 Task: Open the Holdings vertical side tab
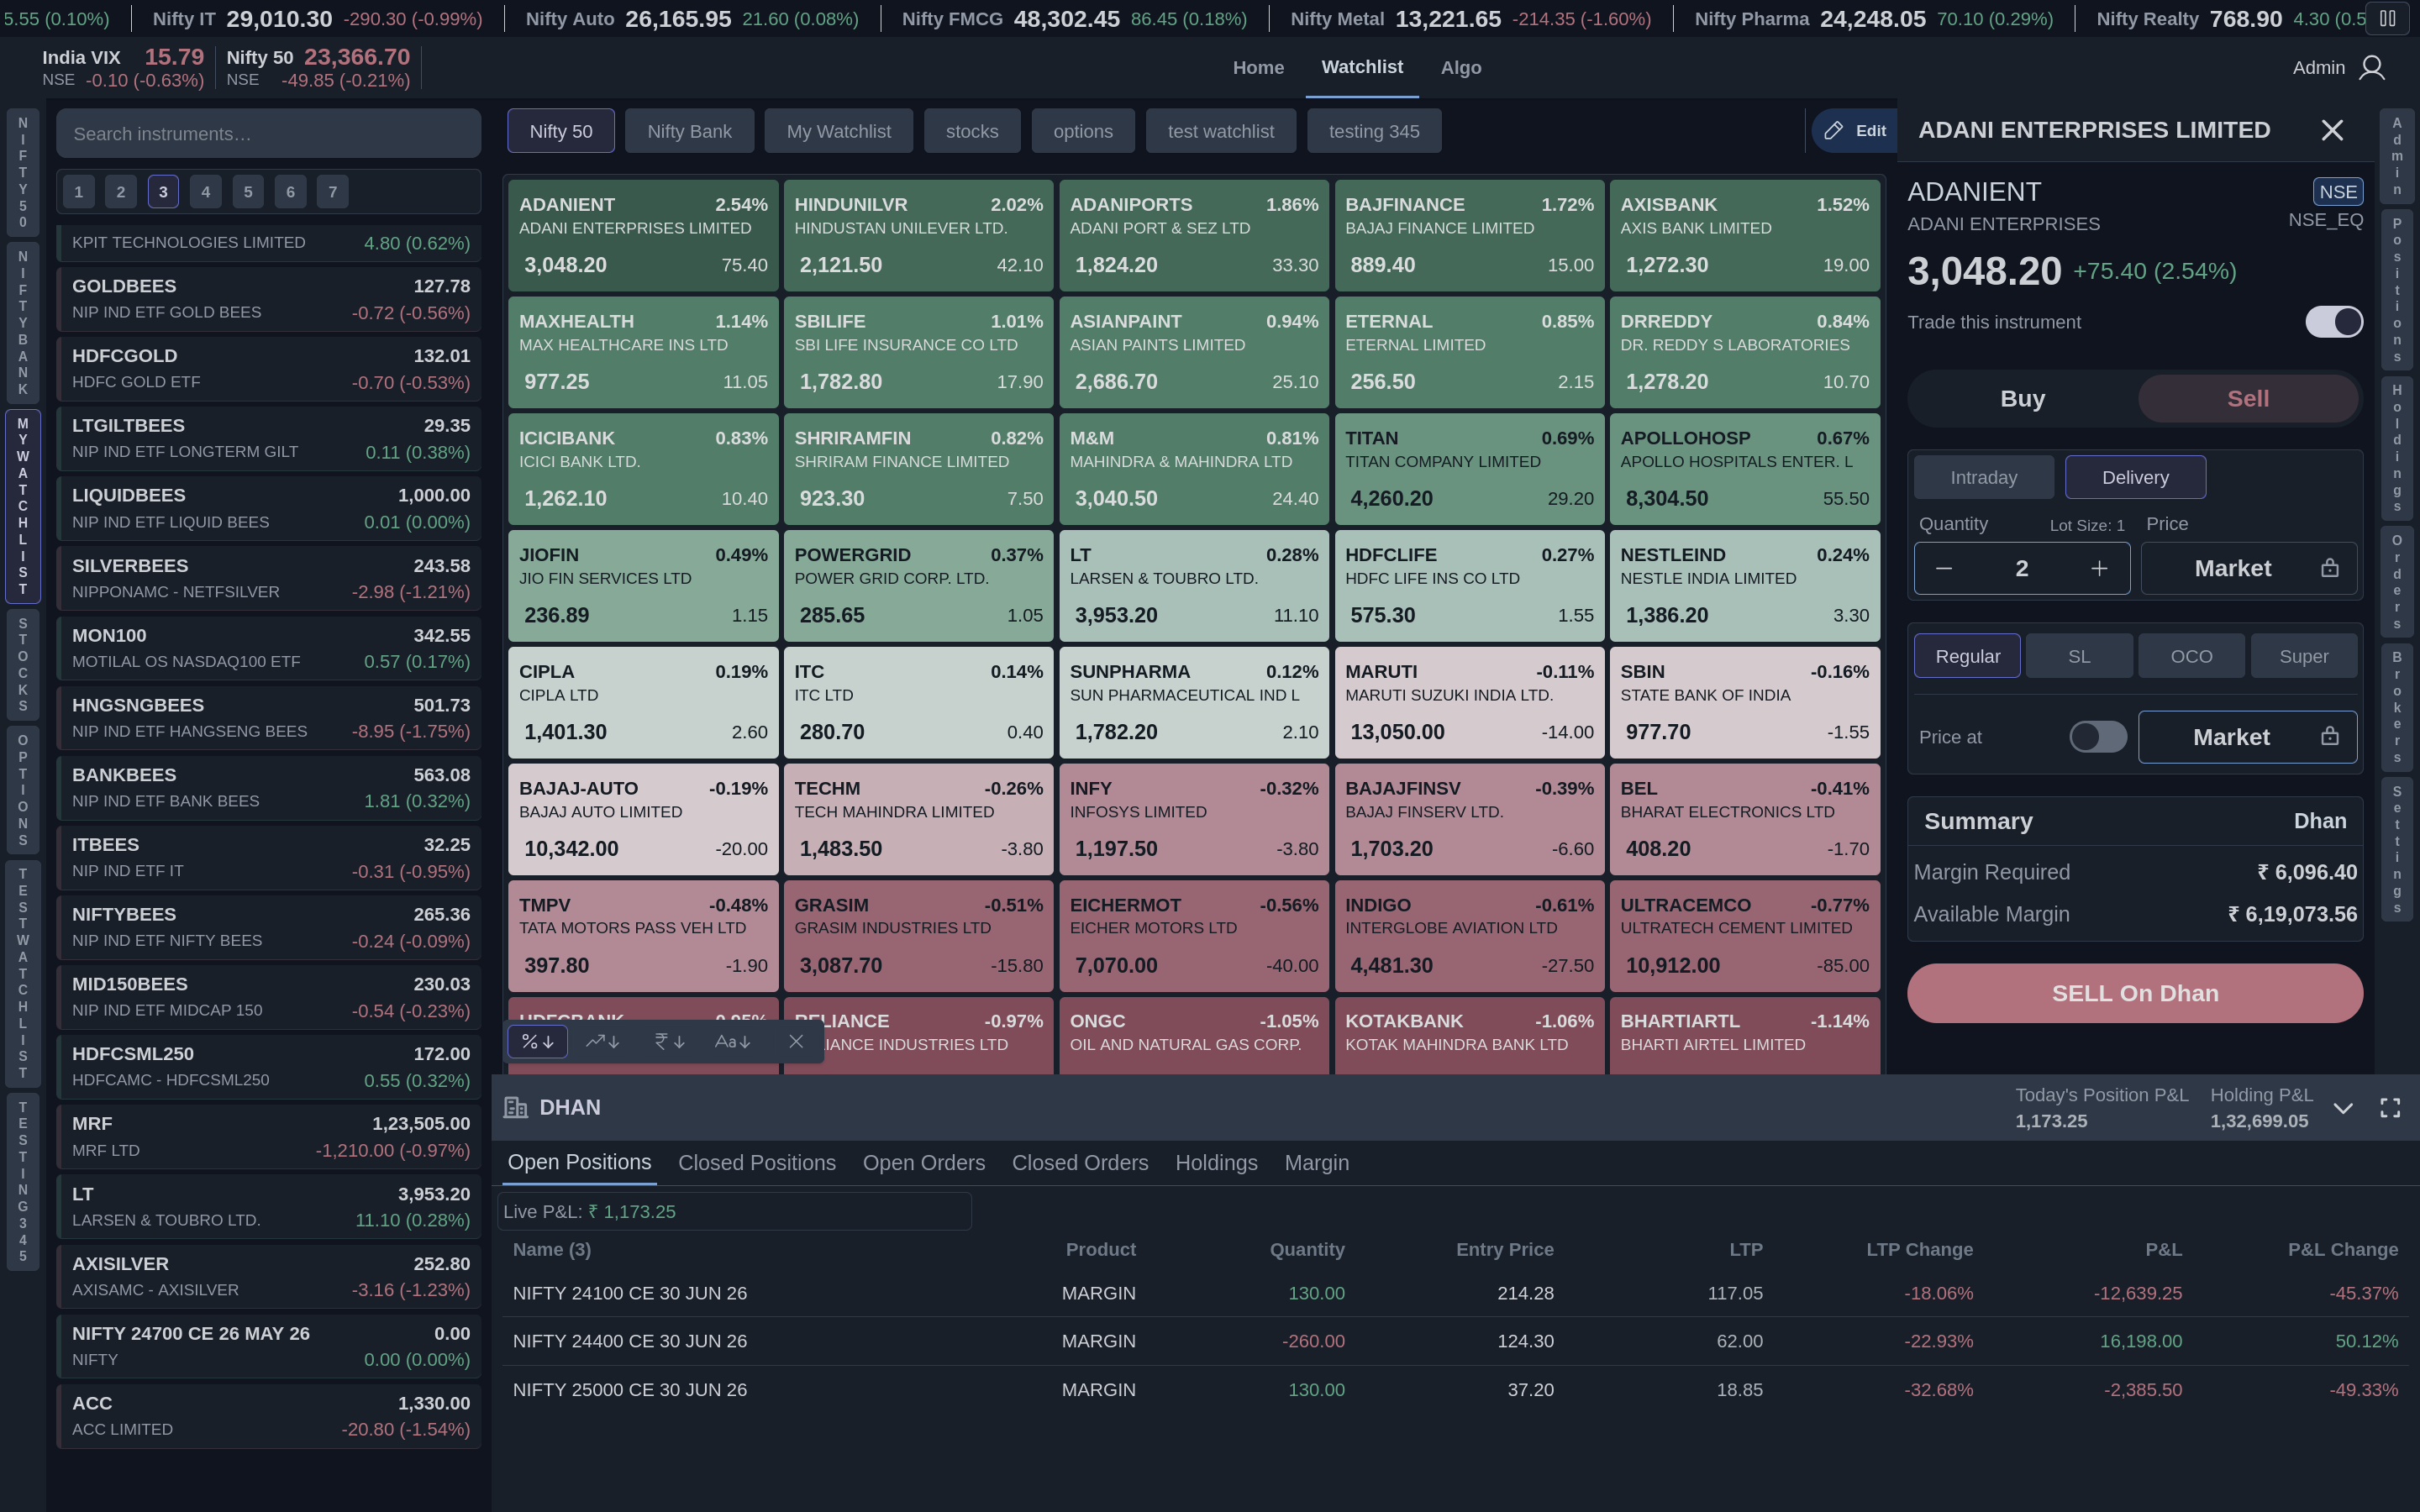(2397, 448)
